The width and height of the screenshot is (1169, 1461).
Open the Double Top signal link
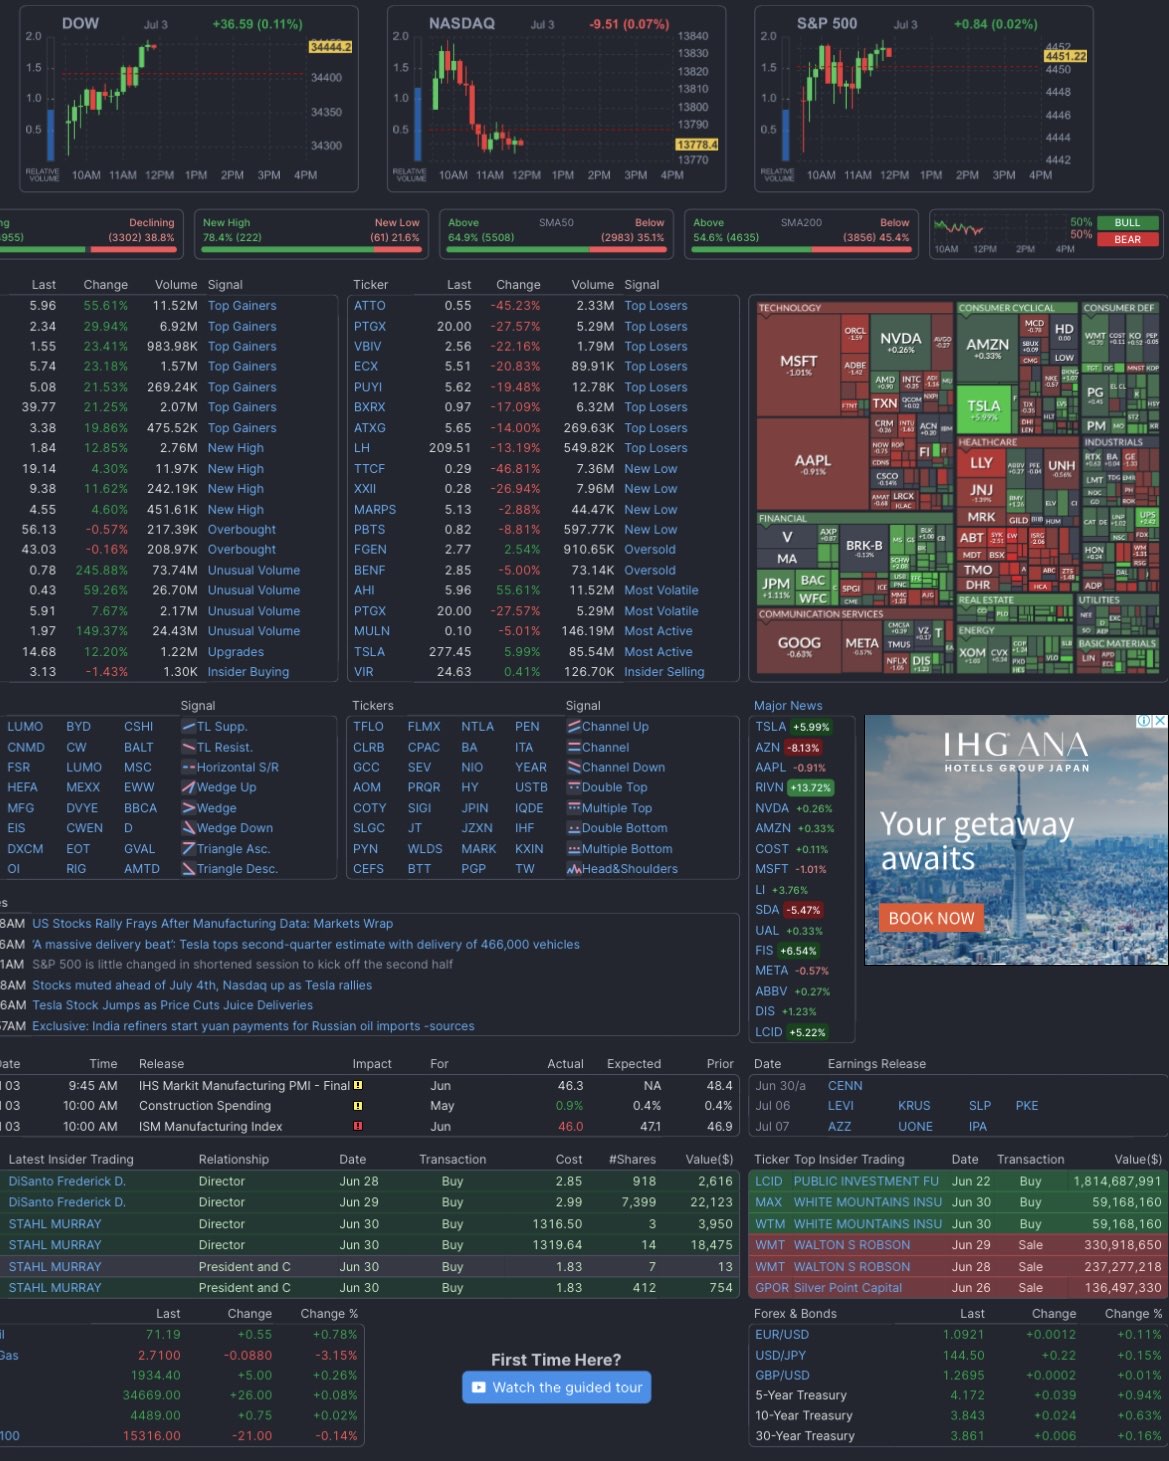(614, 788)
